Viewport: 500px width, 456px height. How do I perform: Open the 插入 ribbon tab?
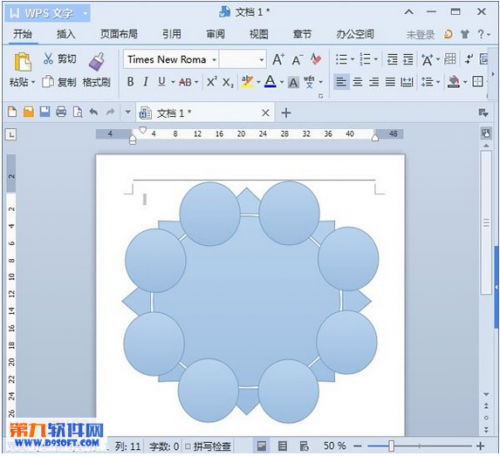coord(66,34)
